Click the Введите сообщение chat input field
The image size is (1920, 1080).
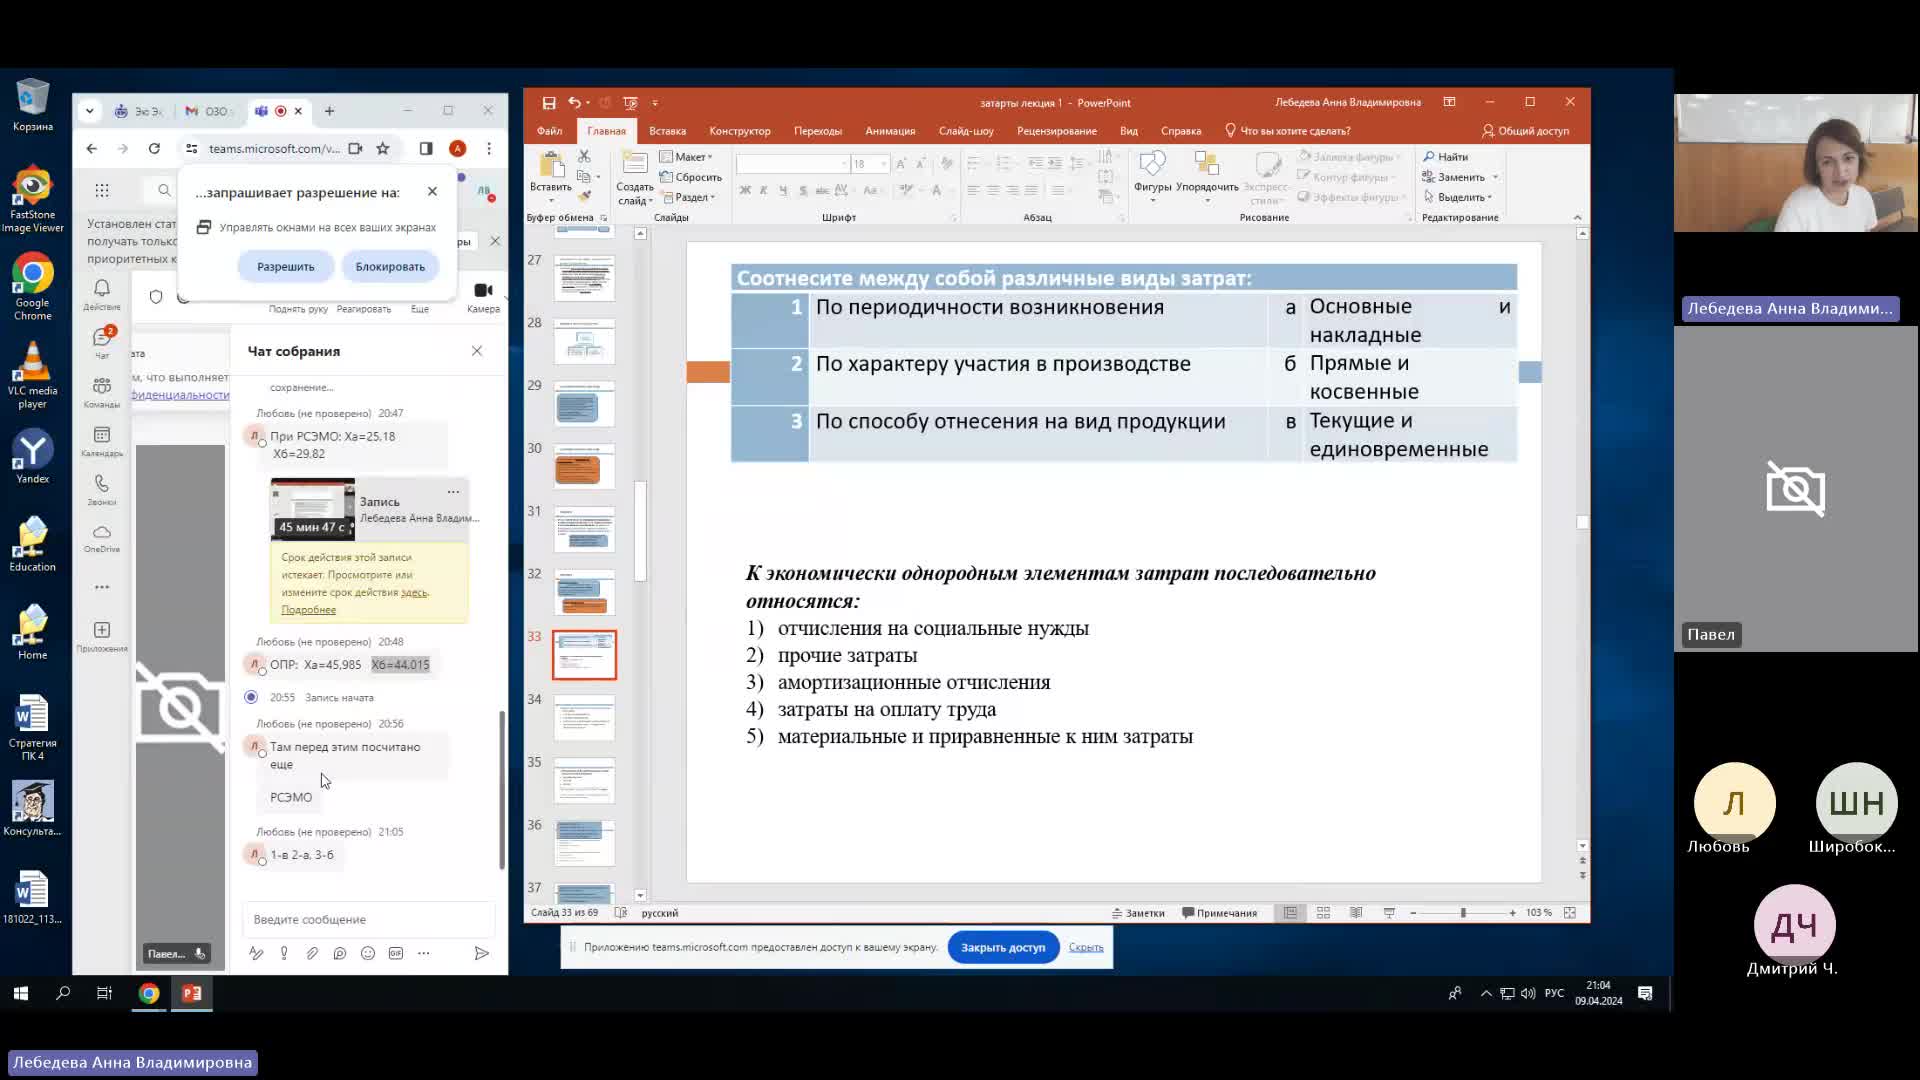(368, 919)
